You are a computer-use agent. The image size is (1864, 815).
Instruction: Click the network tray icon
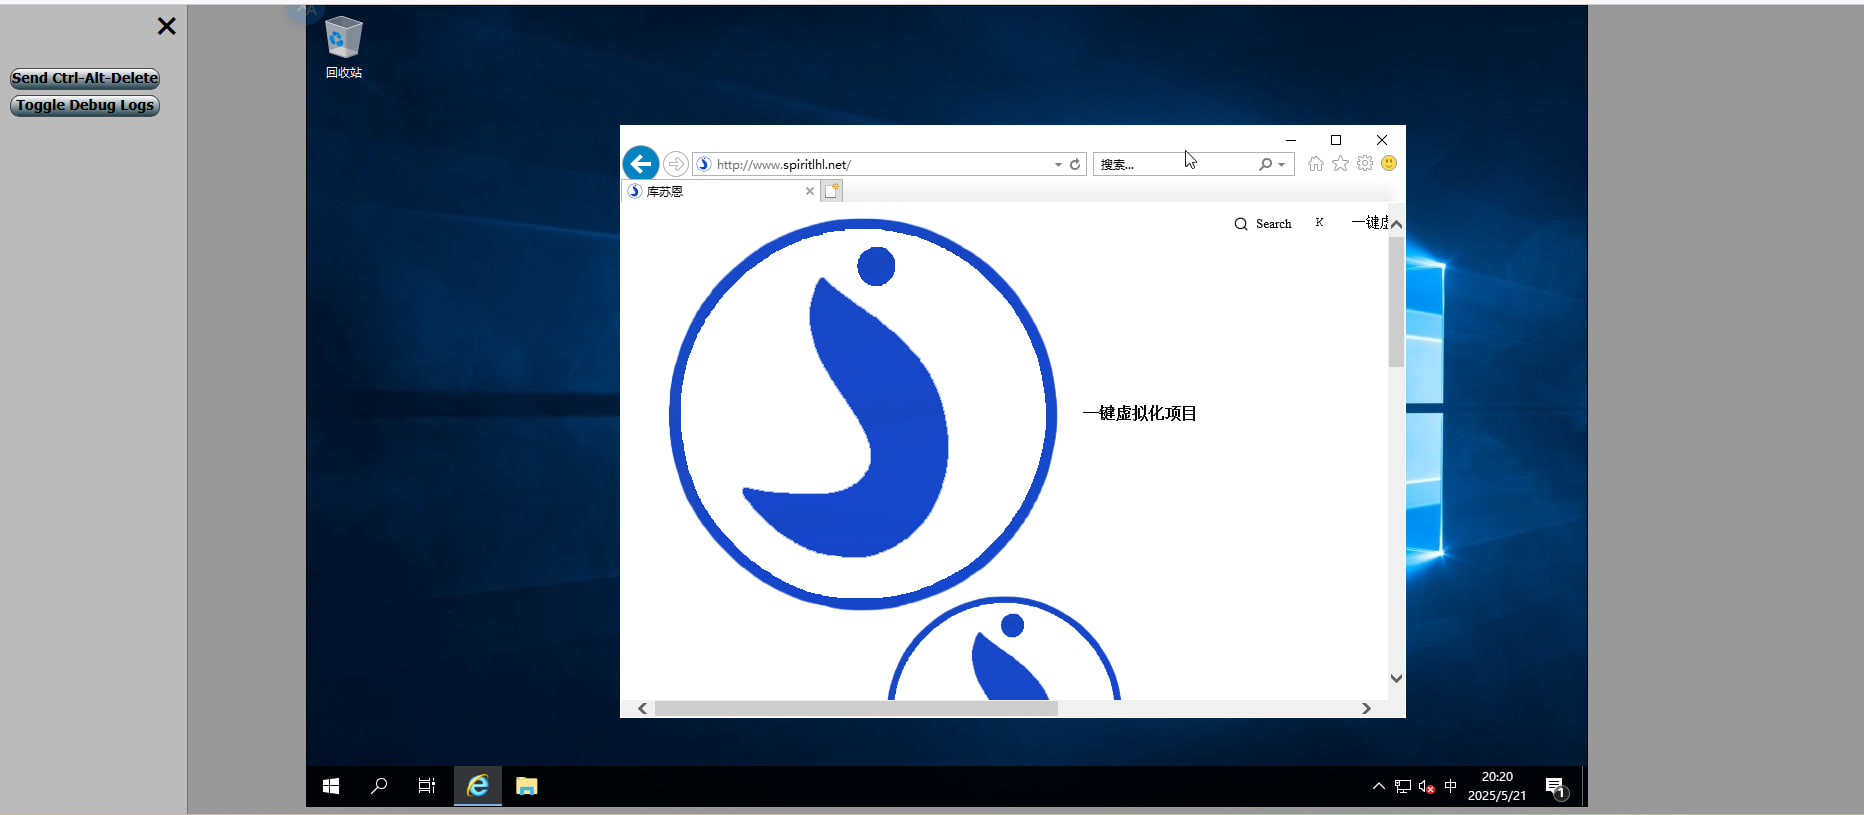[1403, 787]
